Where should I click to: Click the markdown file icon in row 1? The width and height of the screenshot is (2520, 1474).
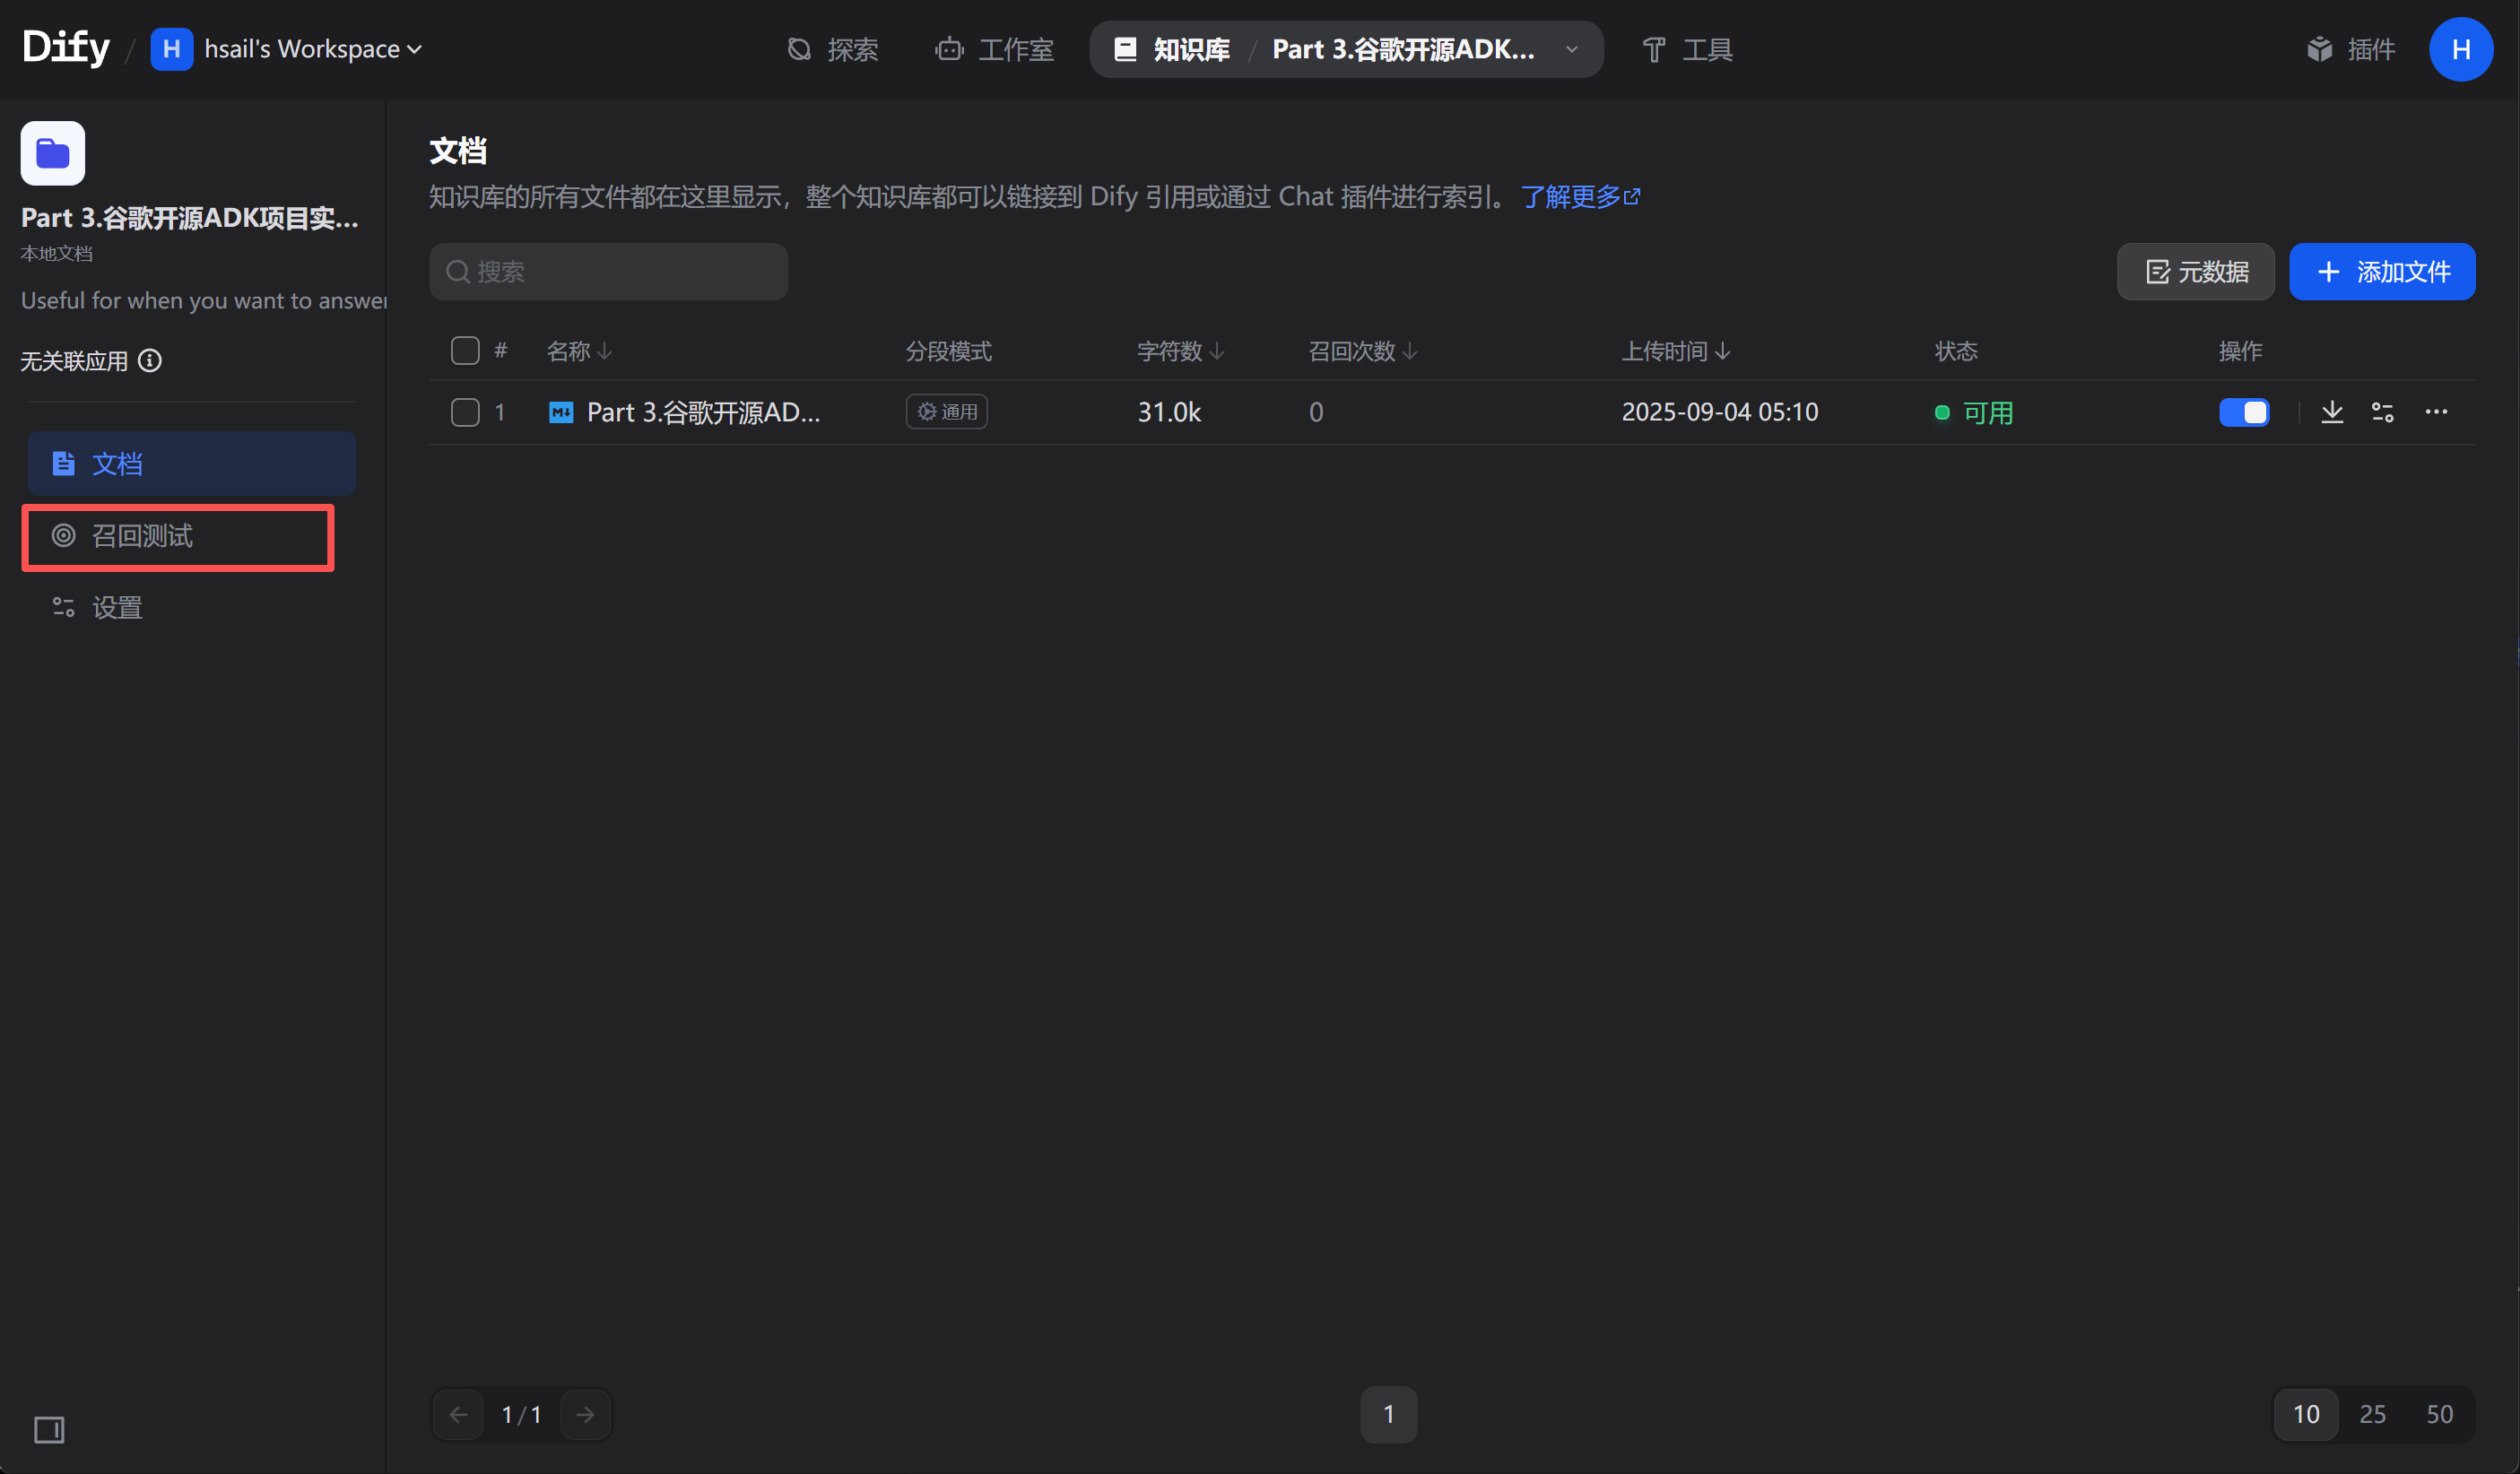561,412
